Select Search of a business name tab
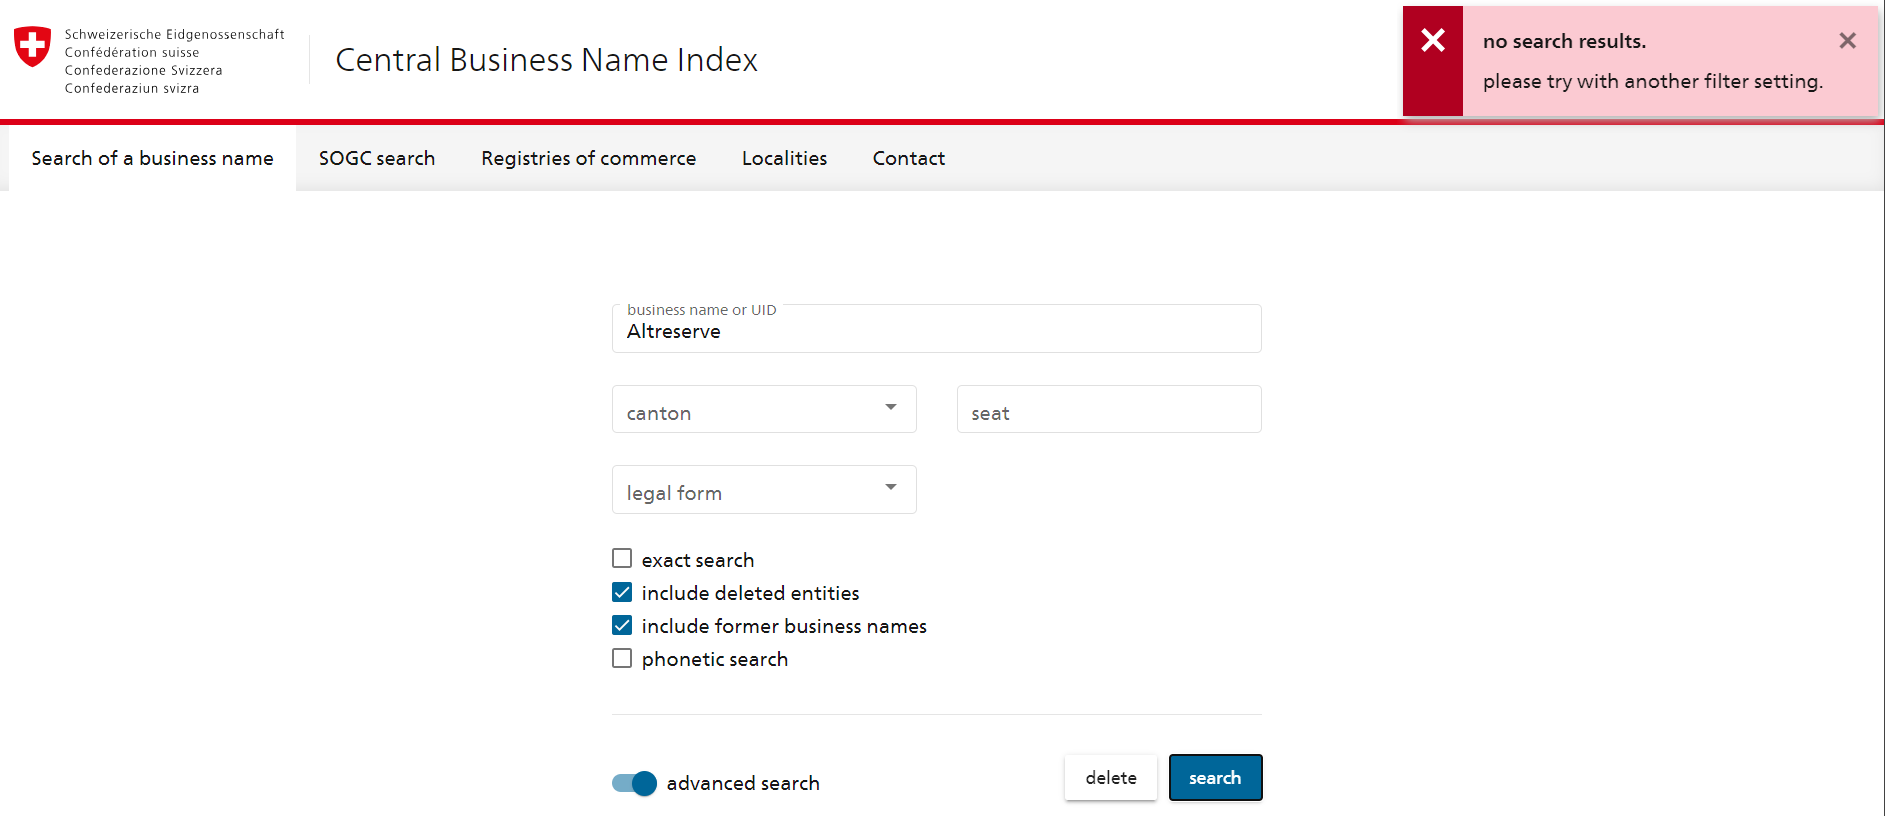Image resolution: width=1885 pixels, height=816 pixels. 152,158
